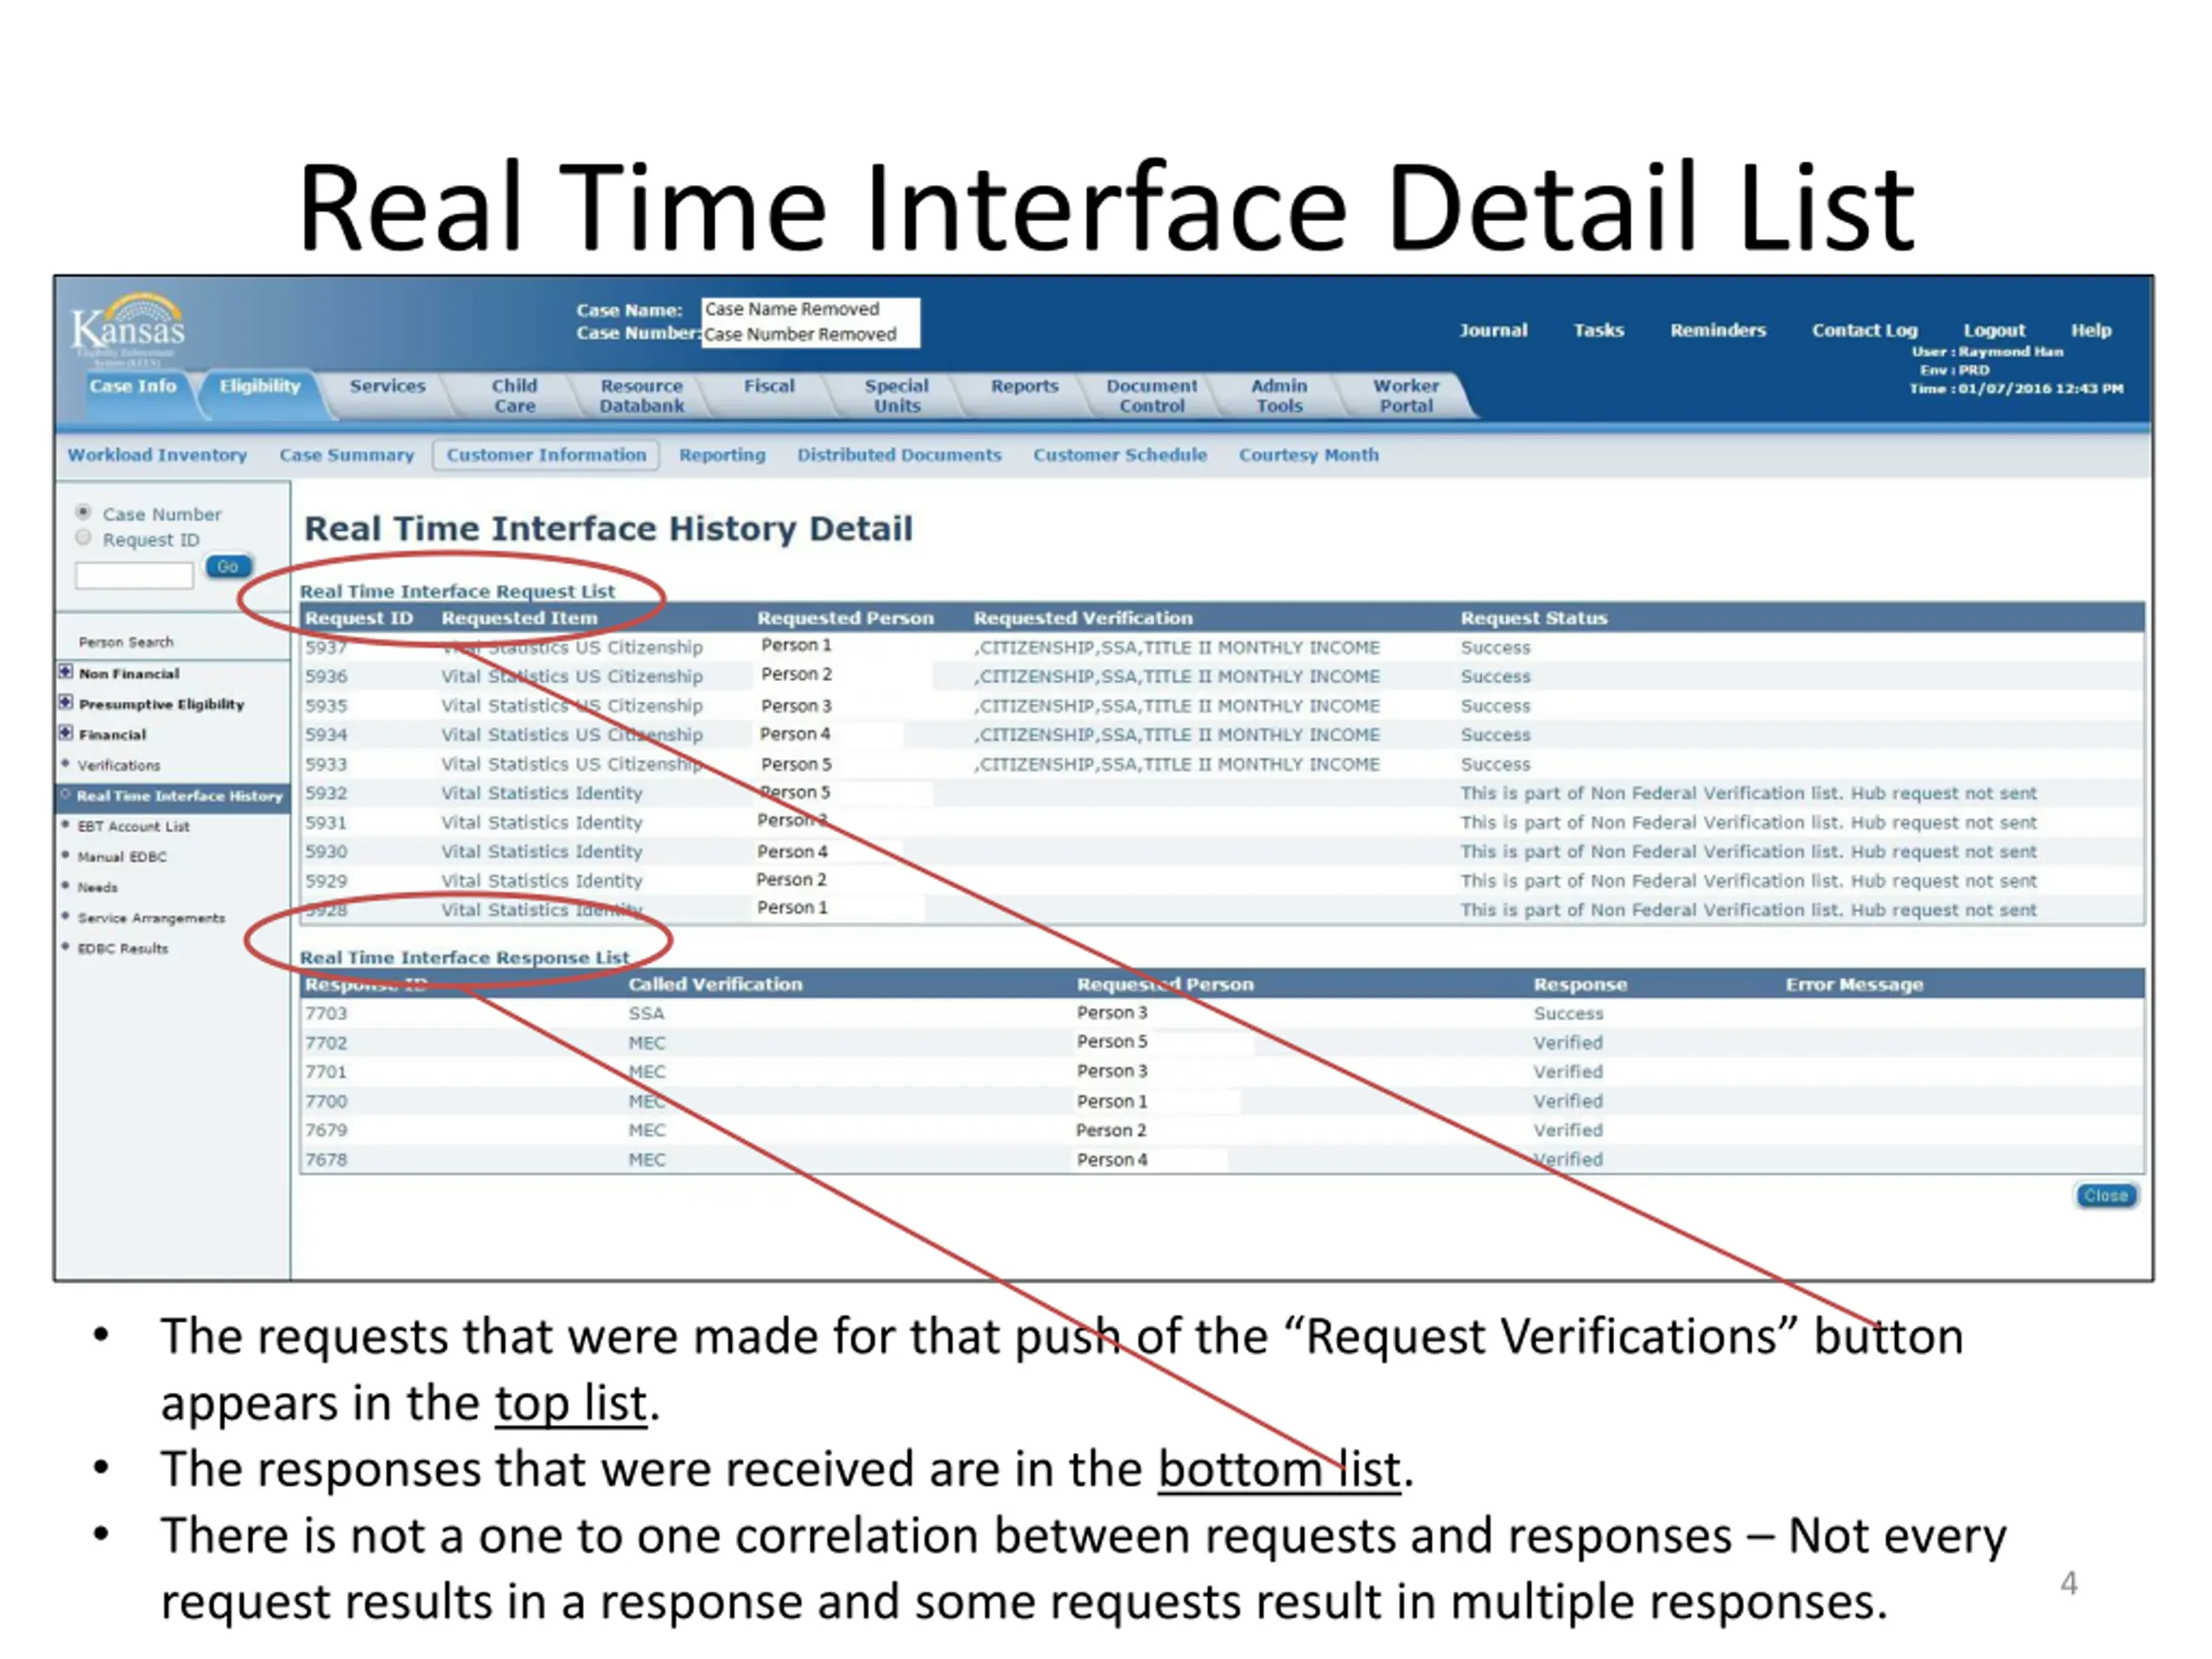Click response ID 7678 row
The width and height of the screenshot is (2212, 1659).
[1222, 1159]
